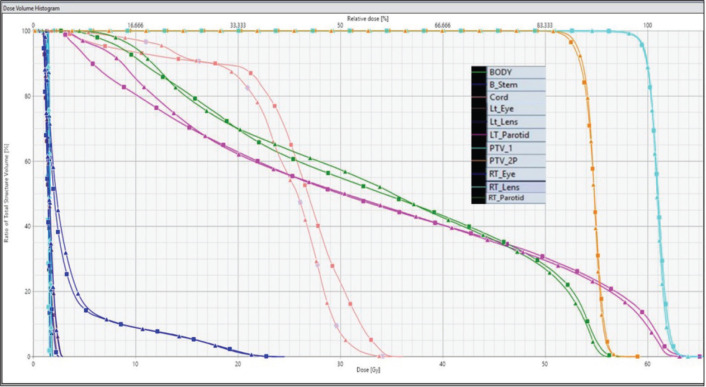The image size is (706, 387).
Task: Select the Lt_Lens legend entry
Action: 516,122
